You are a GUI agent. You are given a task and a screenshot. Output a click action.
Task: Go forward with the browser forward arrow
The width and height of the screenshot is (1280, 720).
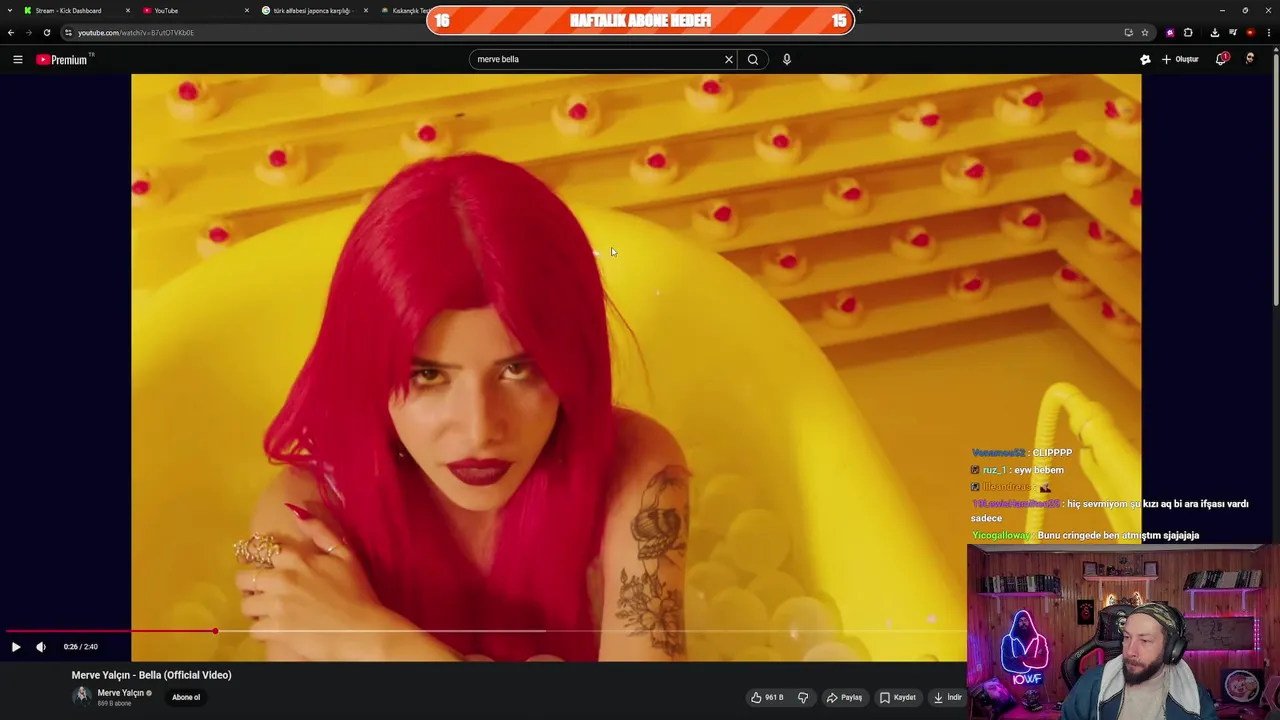(29, 32)
